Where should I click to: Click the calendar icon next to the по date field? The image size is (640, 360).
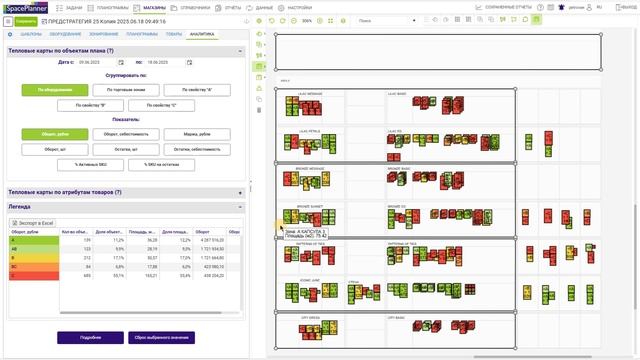(x=189, y=62)
